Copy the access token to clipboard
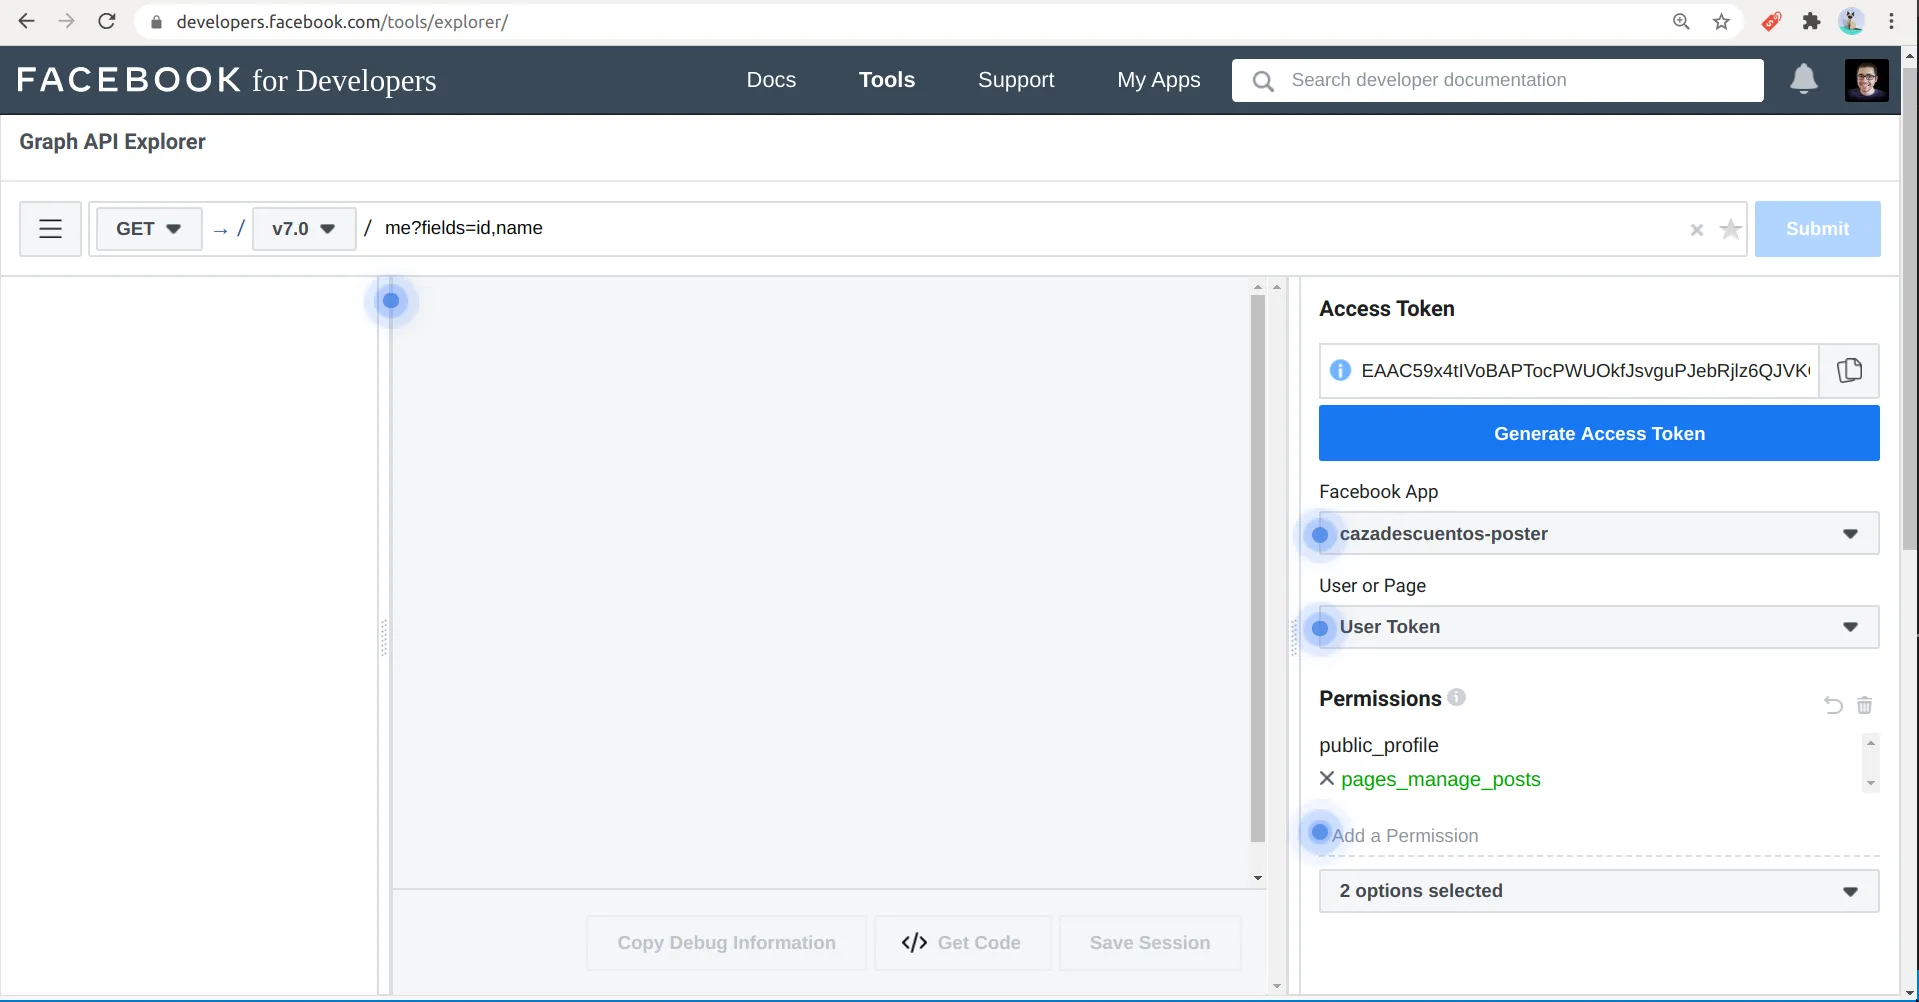 pos(1849,371)
